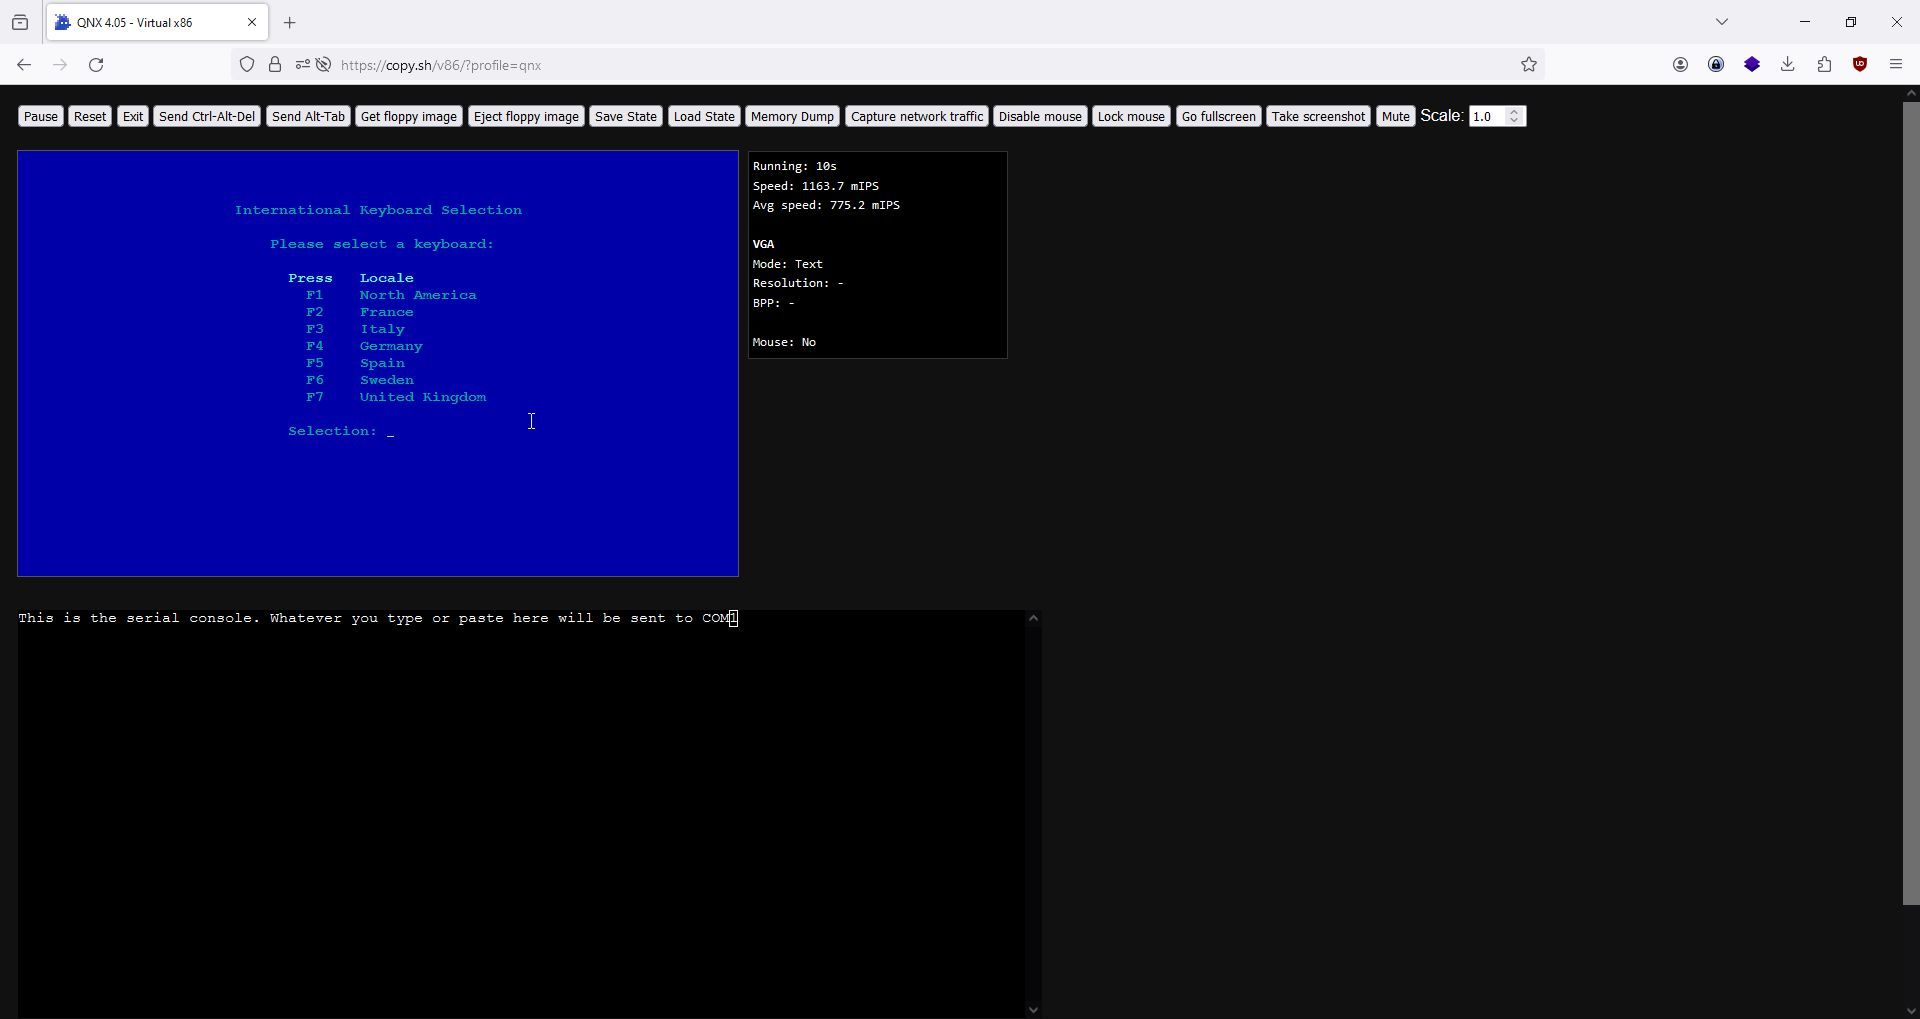Click the 'Mouse: No' status text

(x=784, y=342)
